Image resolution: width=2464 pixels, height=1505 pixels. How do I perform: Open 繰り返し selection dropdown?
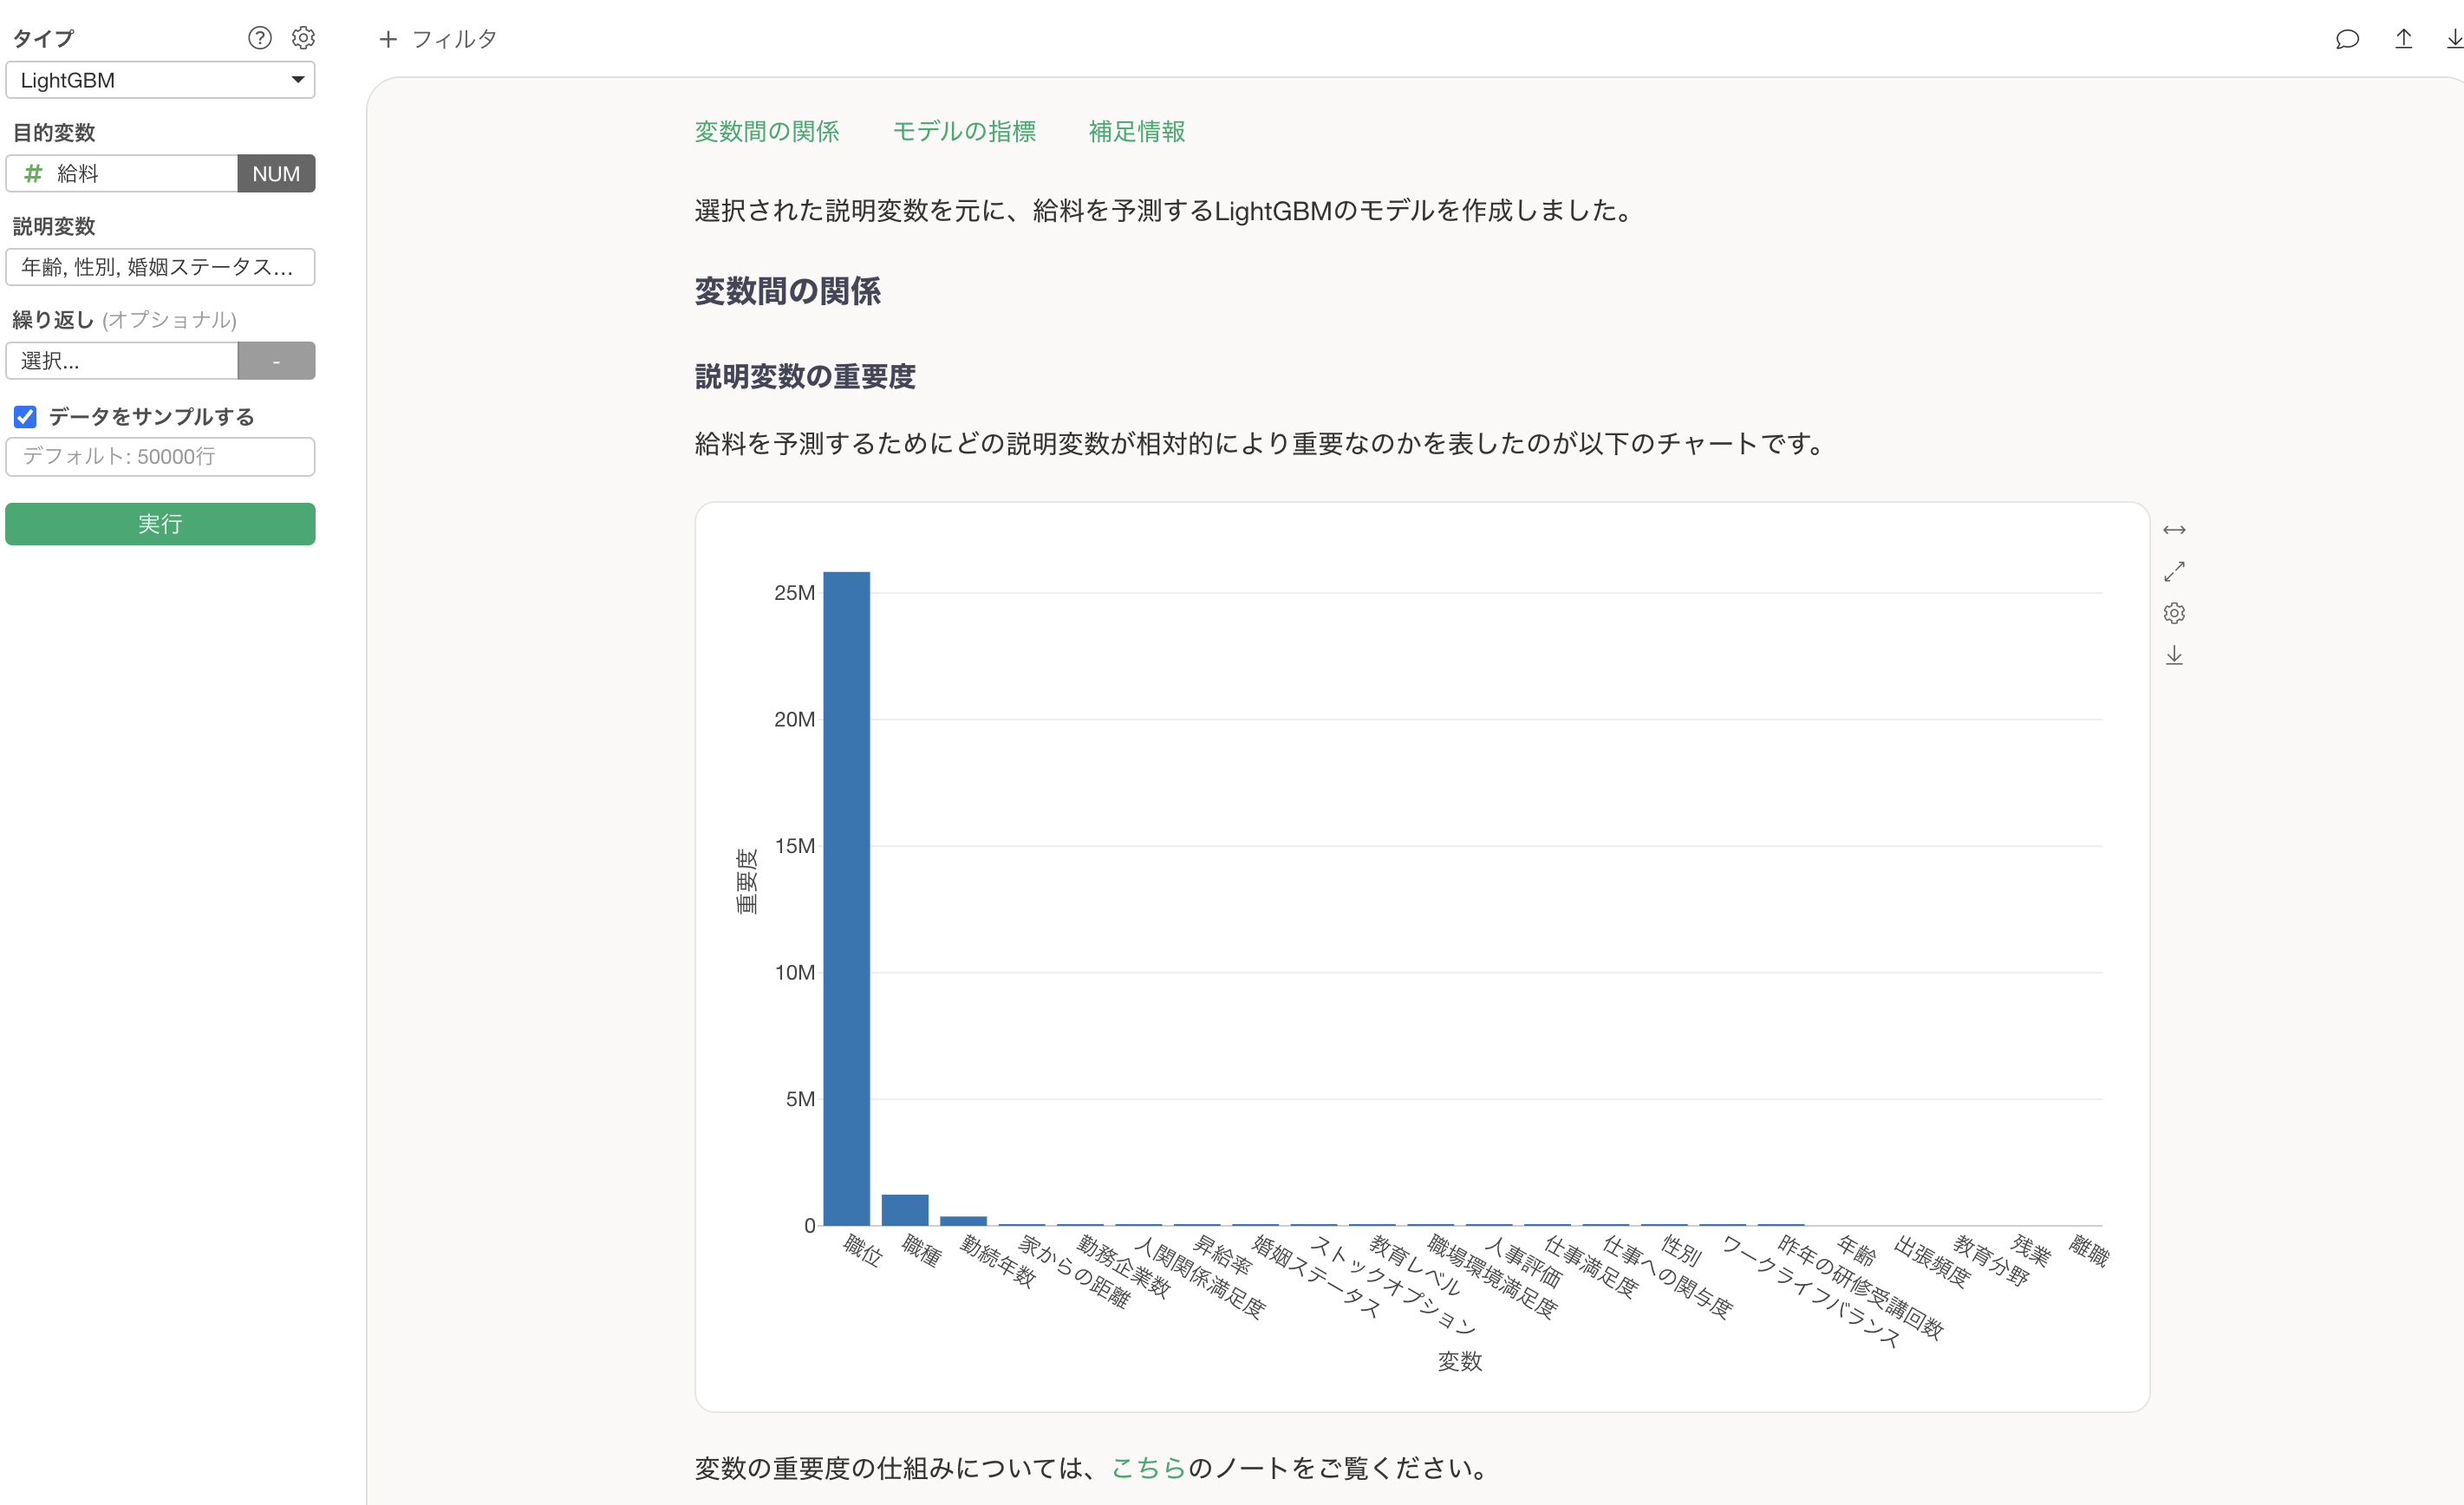[122, 361]
